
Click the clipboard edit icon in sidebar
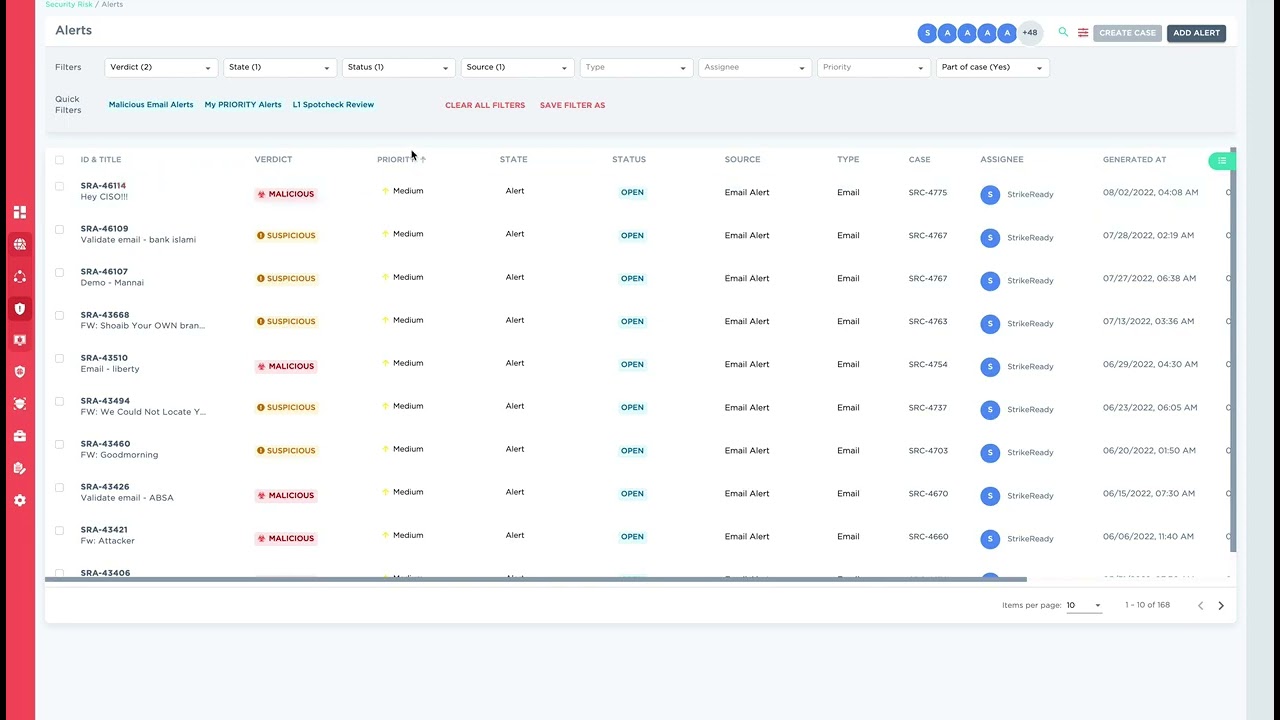tap(19, 468)
